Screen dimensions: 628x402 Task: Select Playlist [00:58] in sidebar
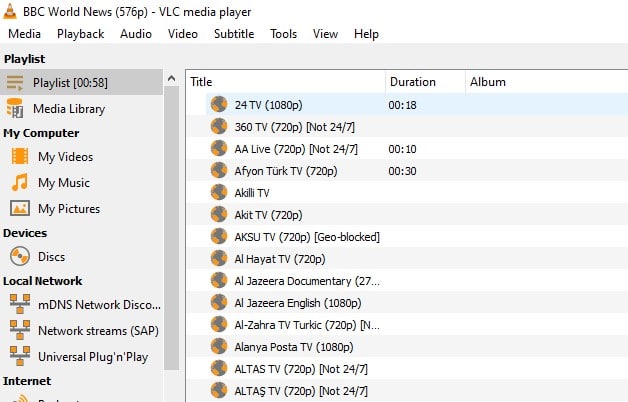point(81,82)
